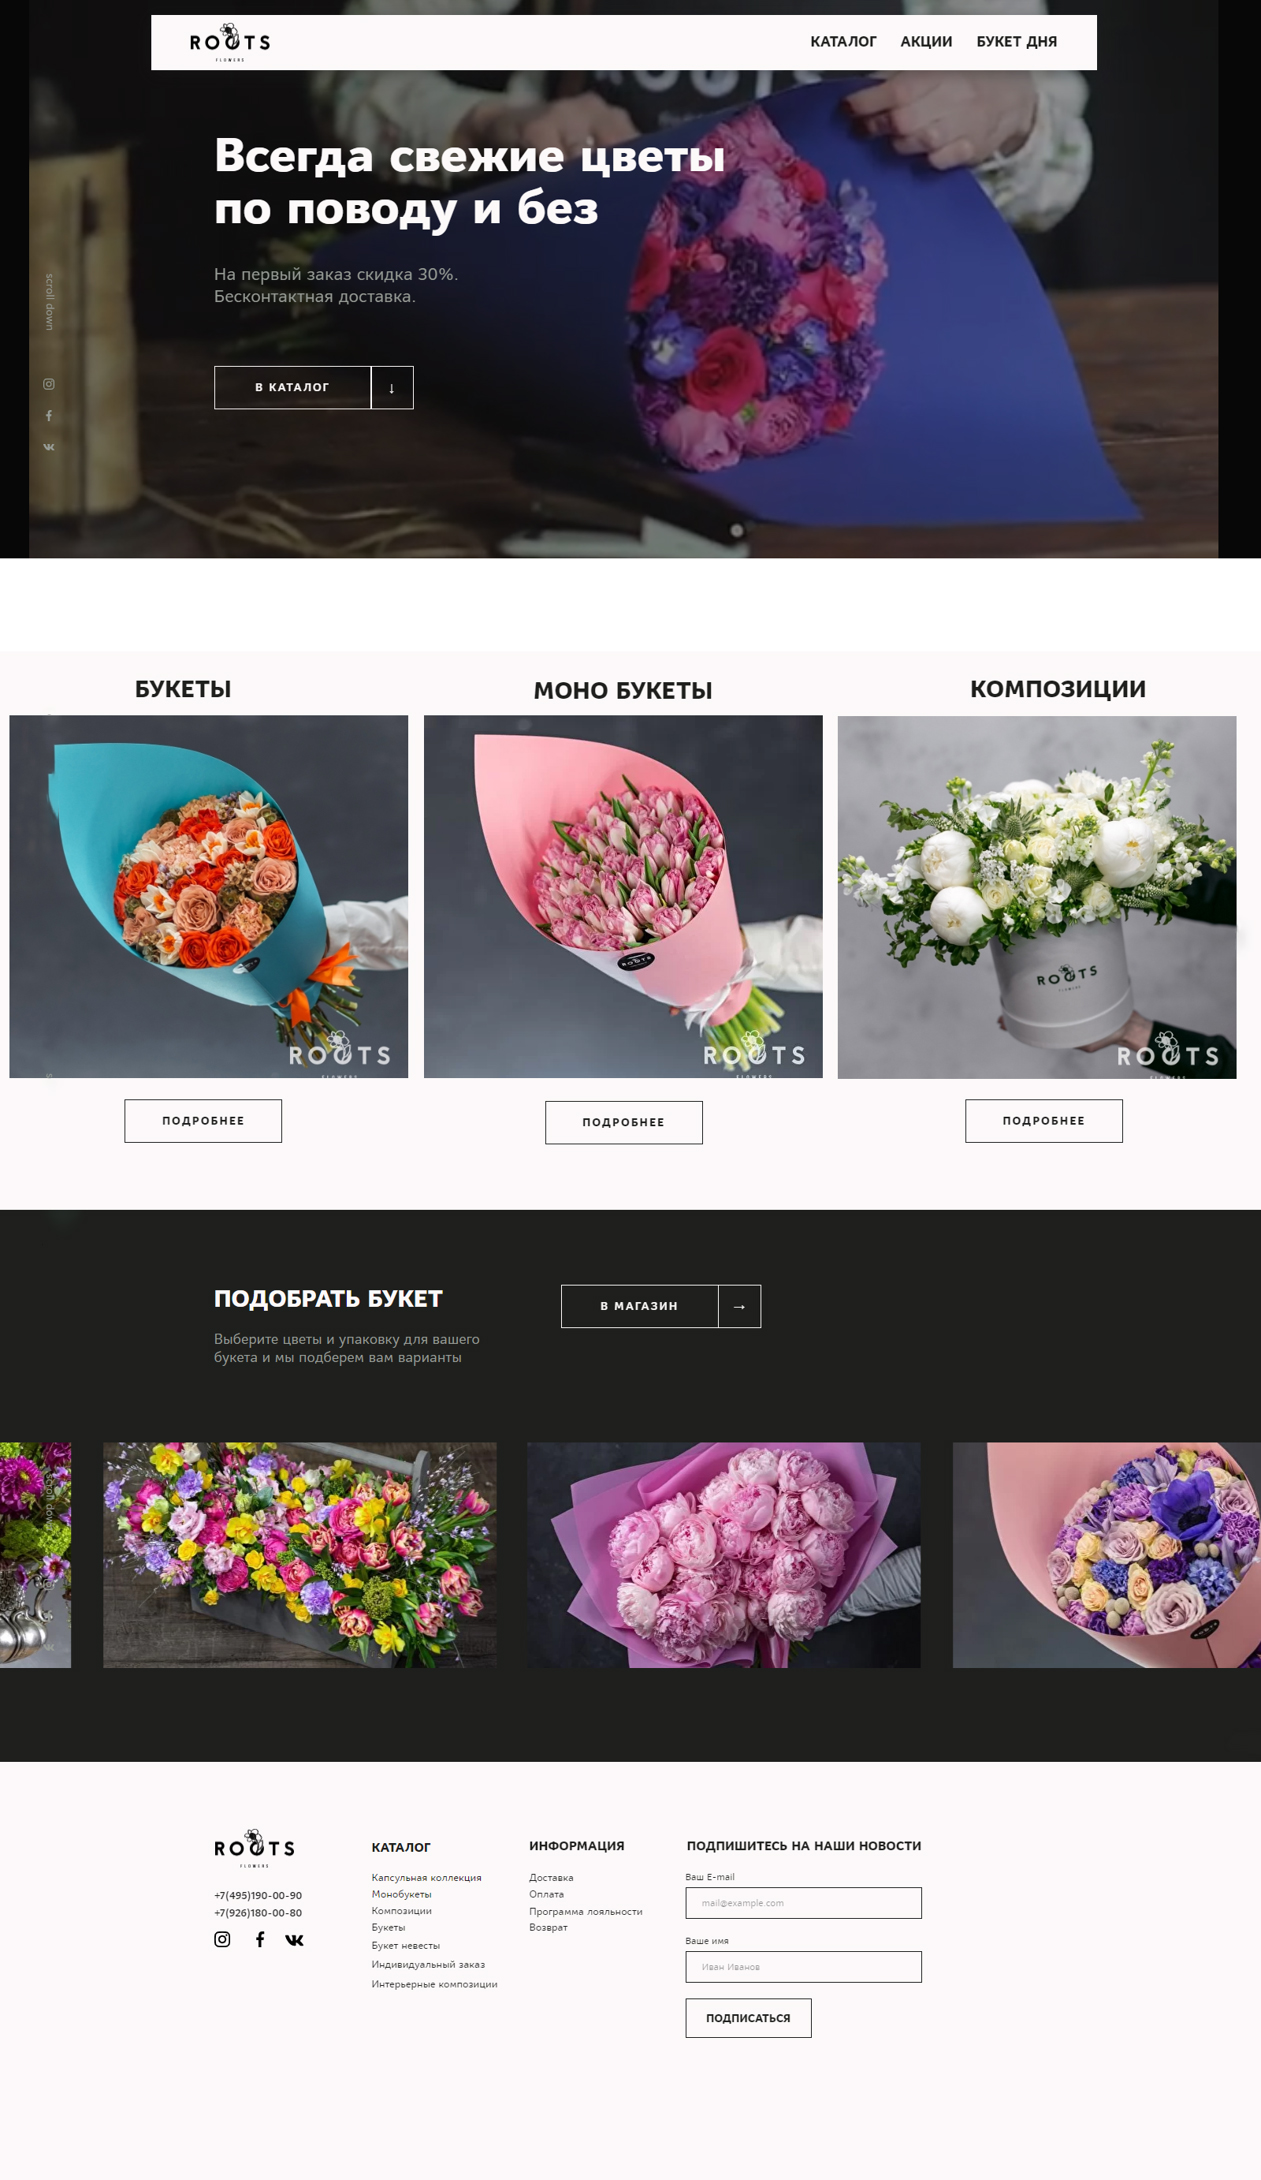
Task: Click phone number +7(495)190-00-90
Action: tap(258, 1895)
